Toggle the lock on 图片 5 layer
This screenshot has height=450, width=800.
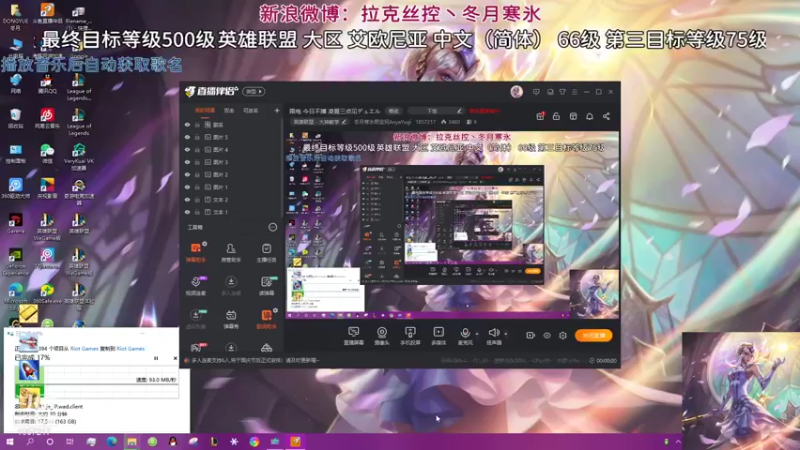197,137
